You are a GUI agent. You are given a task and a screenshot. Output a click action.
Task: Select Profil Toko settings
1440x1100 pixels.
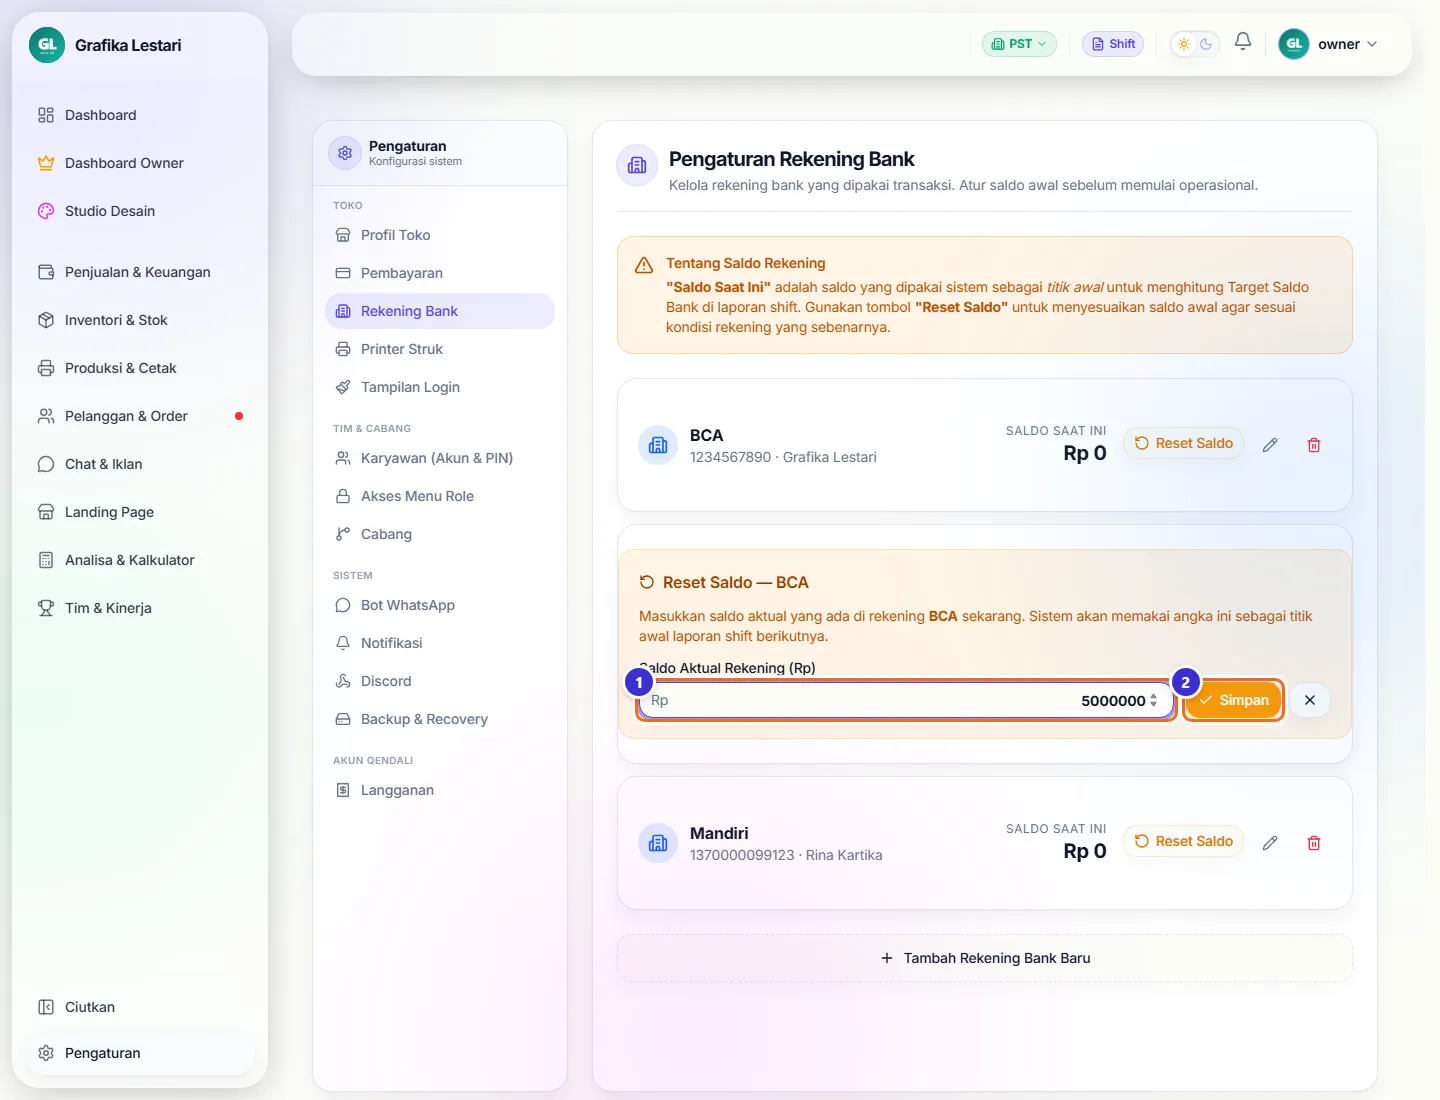coord(440,235)
